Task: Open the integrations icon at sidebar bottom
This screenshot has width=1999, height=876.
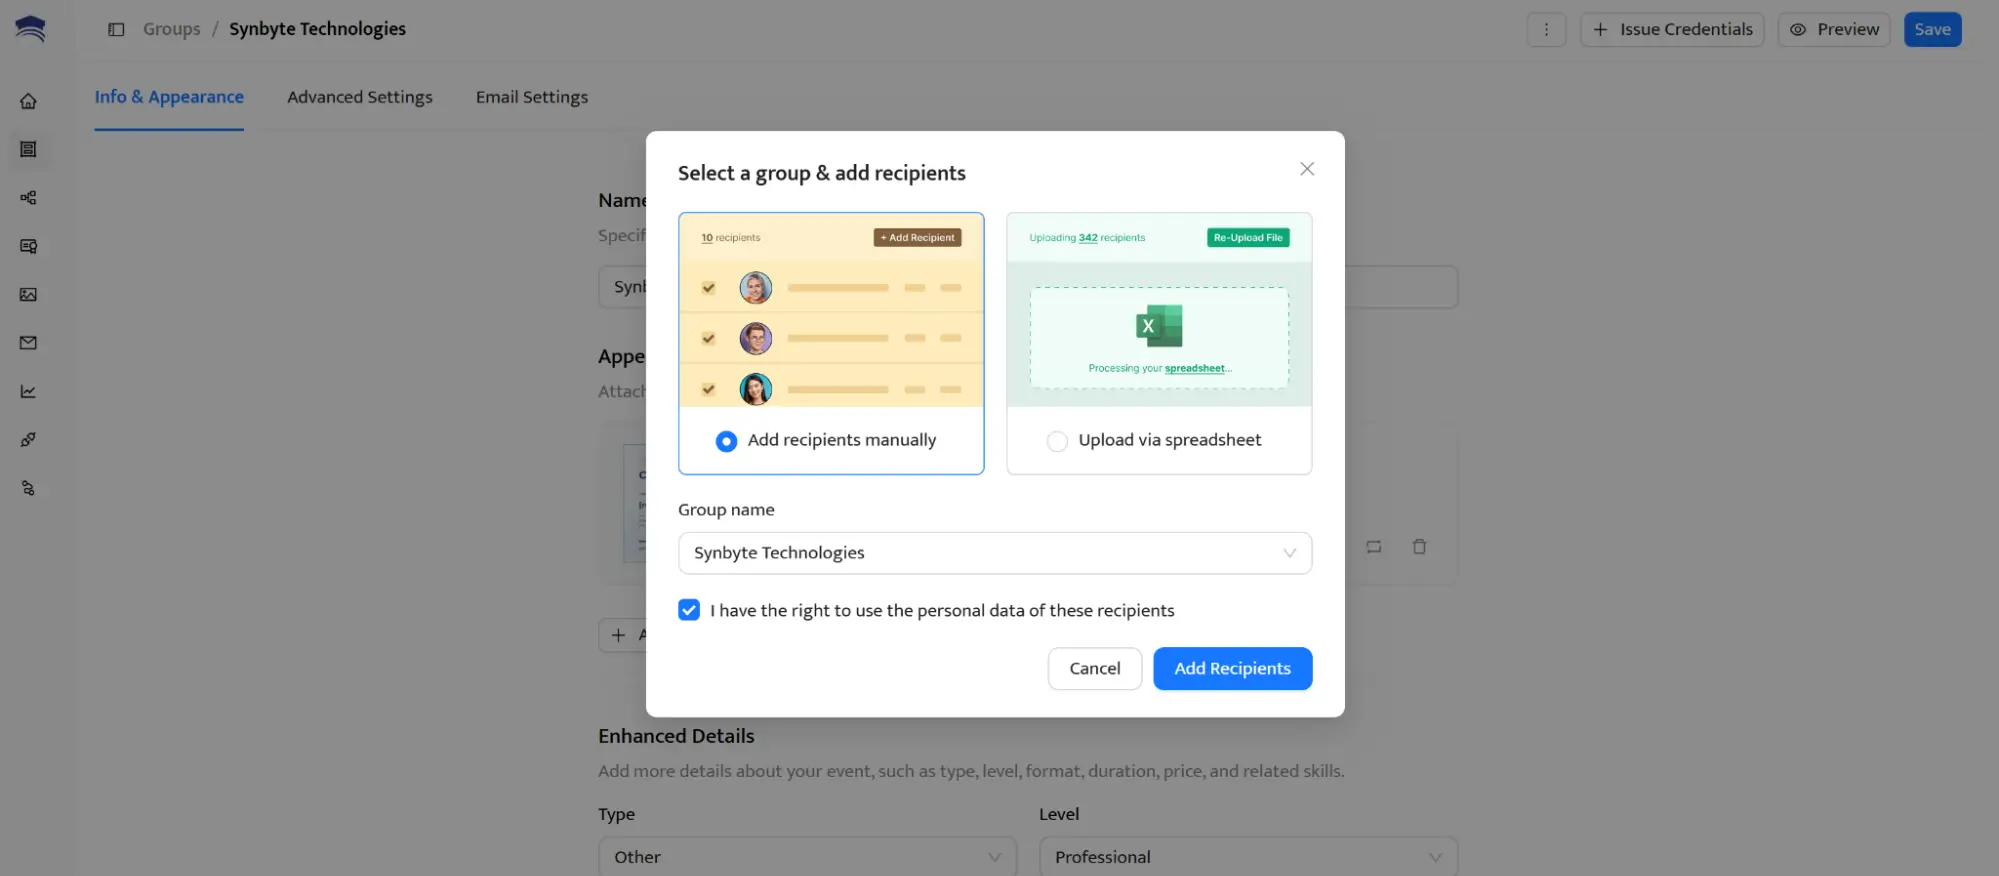Action: click(28, 489)
